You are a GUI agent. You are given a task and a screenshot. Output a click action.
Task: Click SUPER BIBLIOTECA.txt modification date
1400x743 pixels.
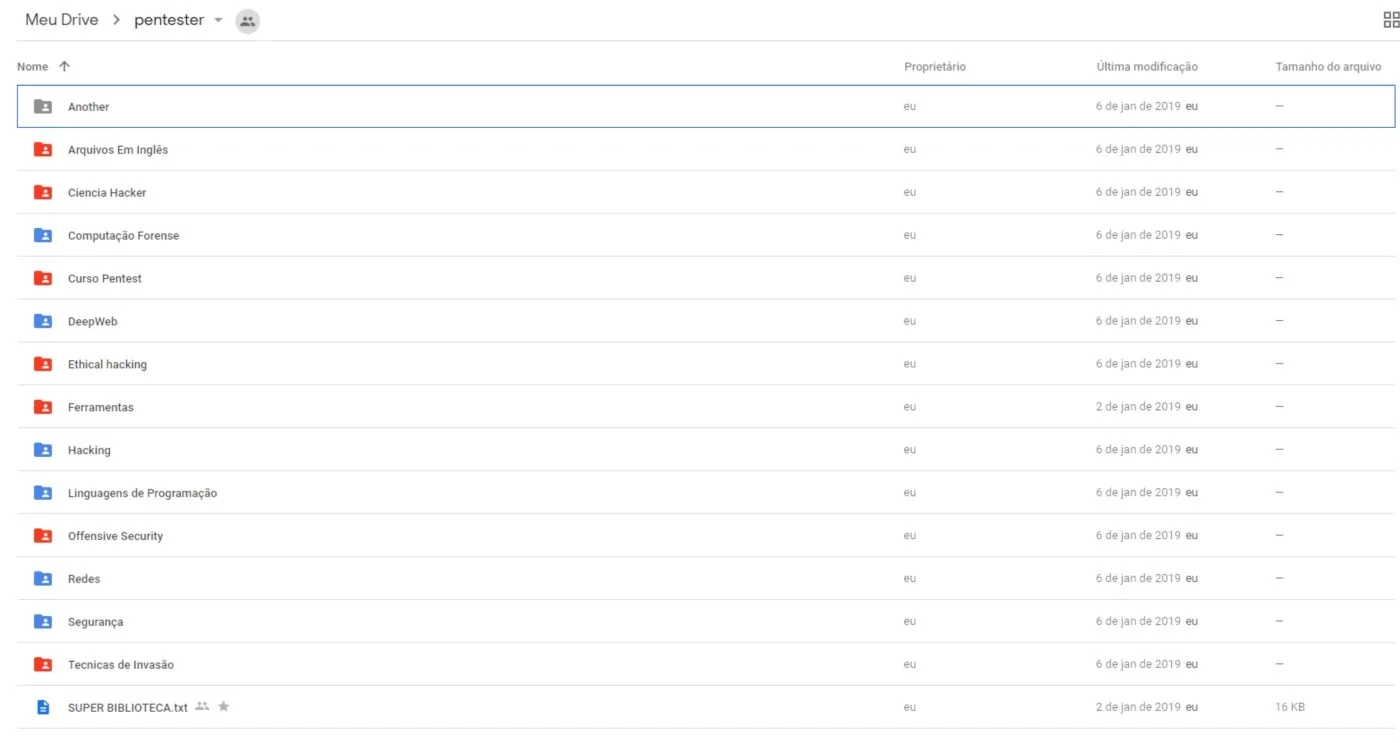coord(1138,707)
